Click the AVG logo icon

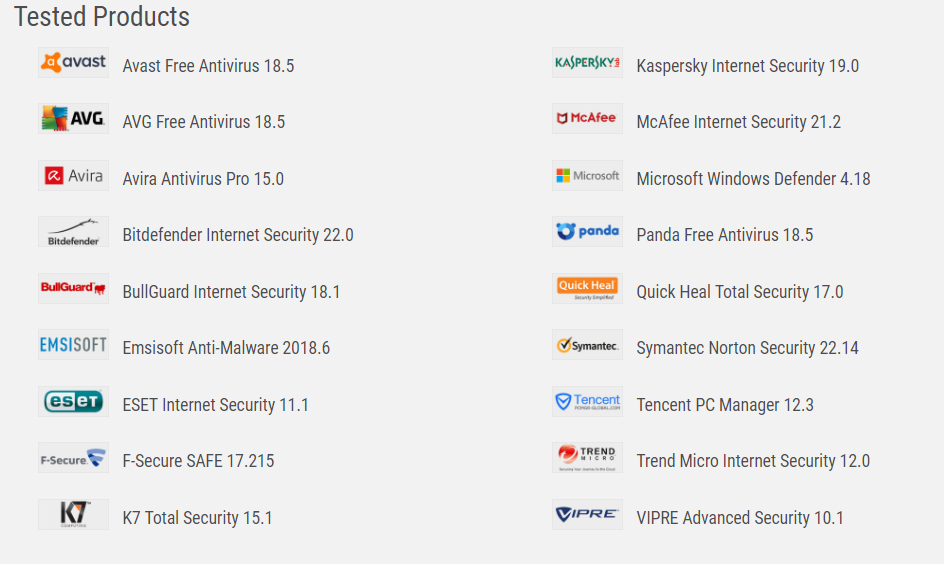[73, 119]
